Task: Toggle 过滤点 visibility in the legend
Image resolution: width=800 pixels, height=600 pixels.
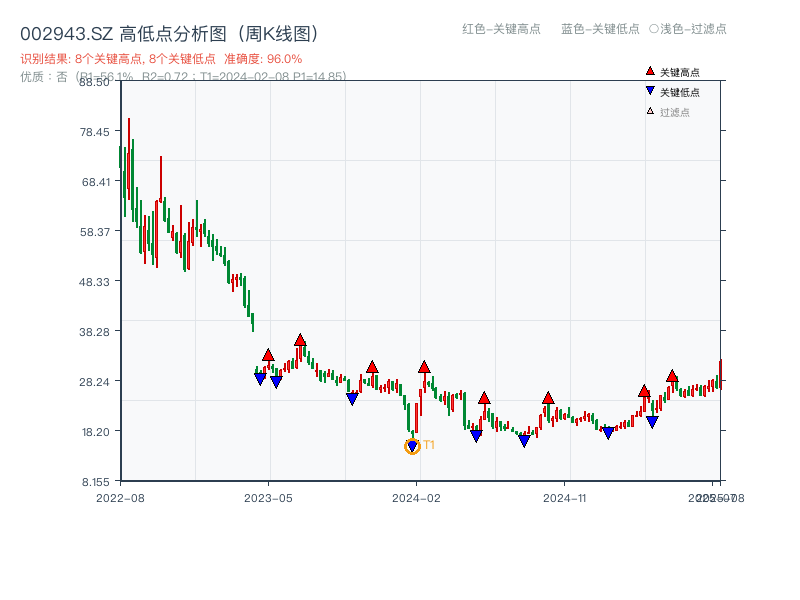Action: tap(668, 112)
